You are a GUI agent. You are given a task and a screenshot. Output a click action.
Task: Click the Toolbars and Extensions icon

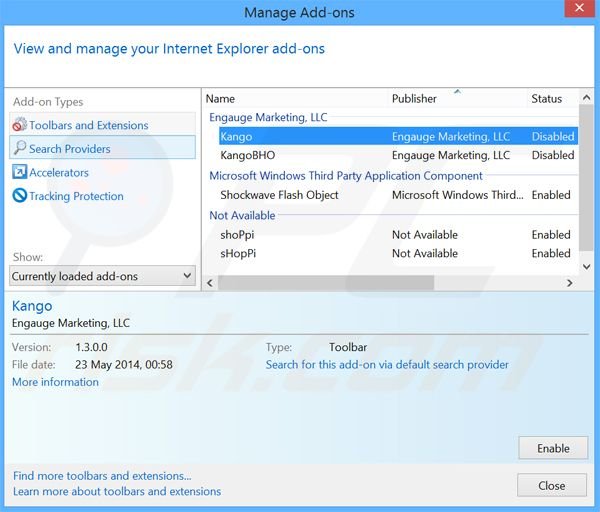pyautogui.click(x=19, y=125)
